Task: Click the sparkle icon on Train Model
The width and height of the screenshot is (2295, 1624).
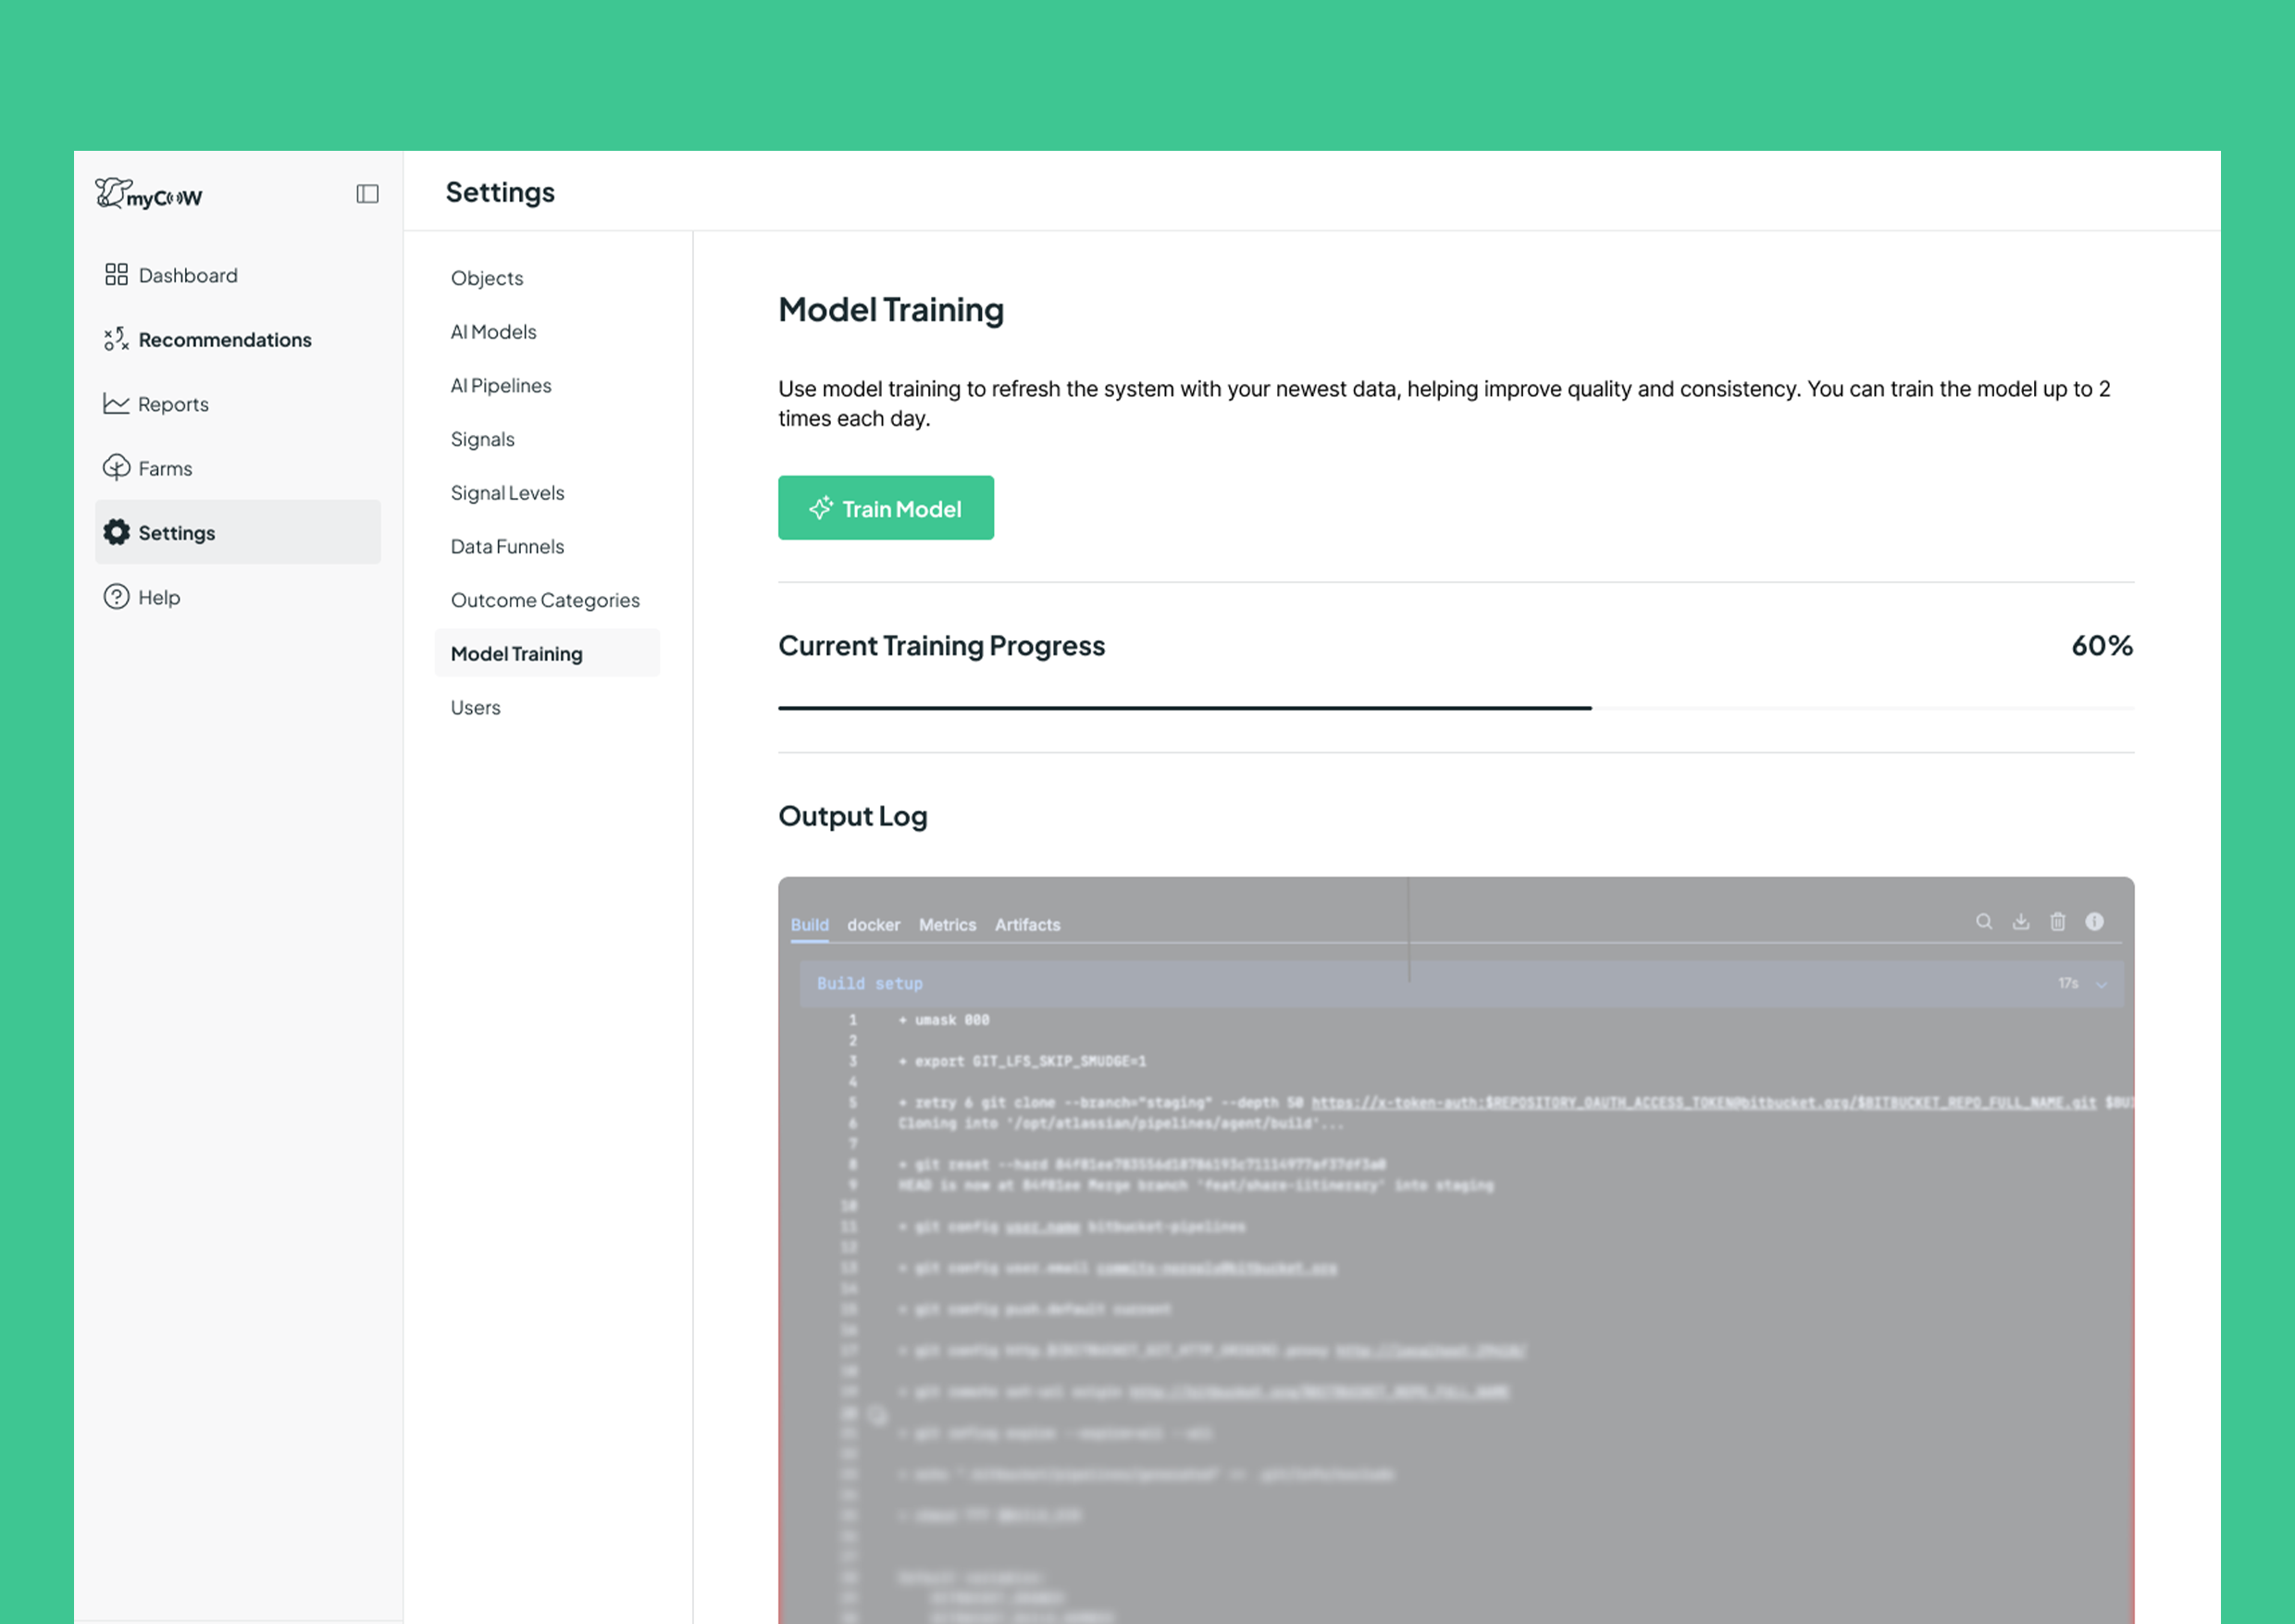Action: [820, 508]
